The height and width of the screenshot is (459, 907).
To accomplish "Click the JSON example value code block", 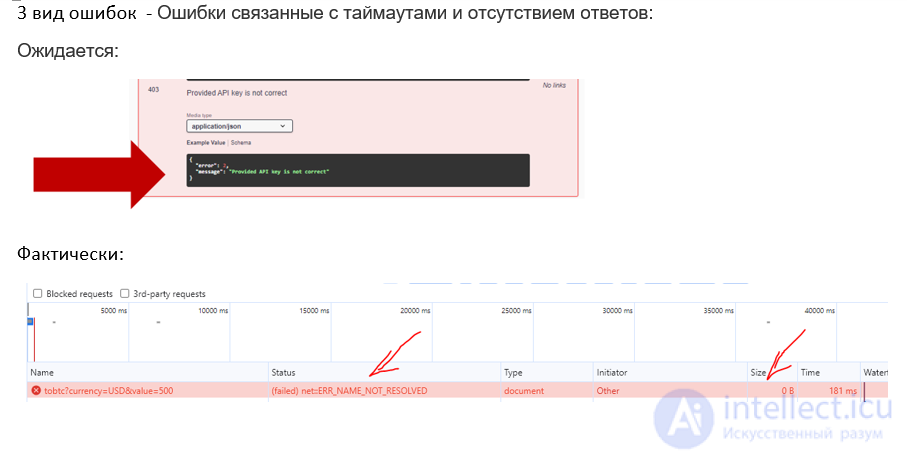I will coord(358,170).
